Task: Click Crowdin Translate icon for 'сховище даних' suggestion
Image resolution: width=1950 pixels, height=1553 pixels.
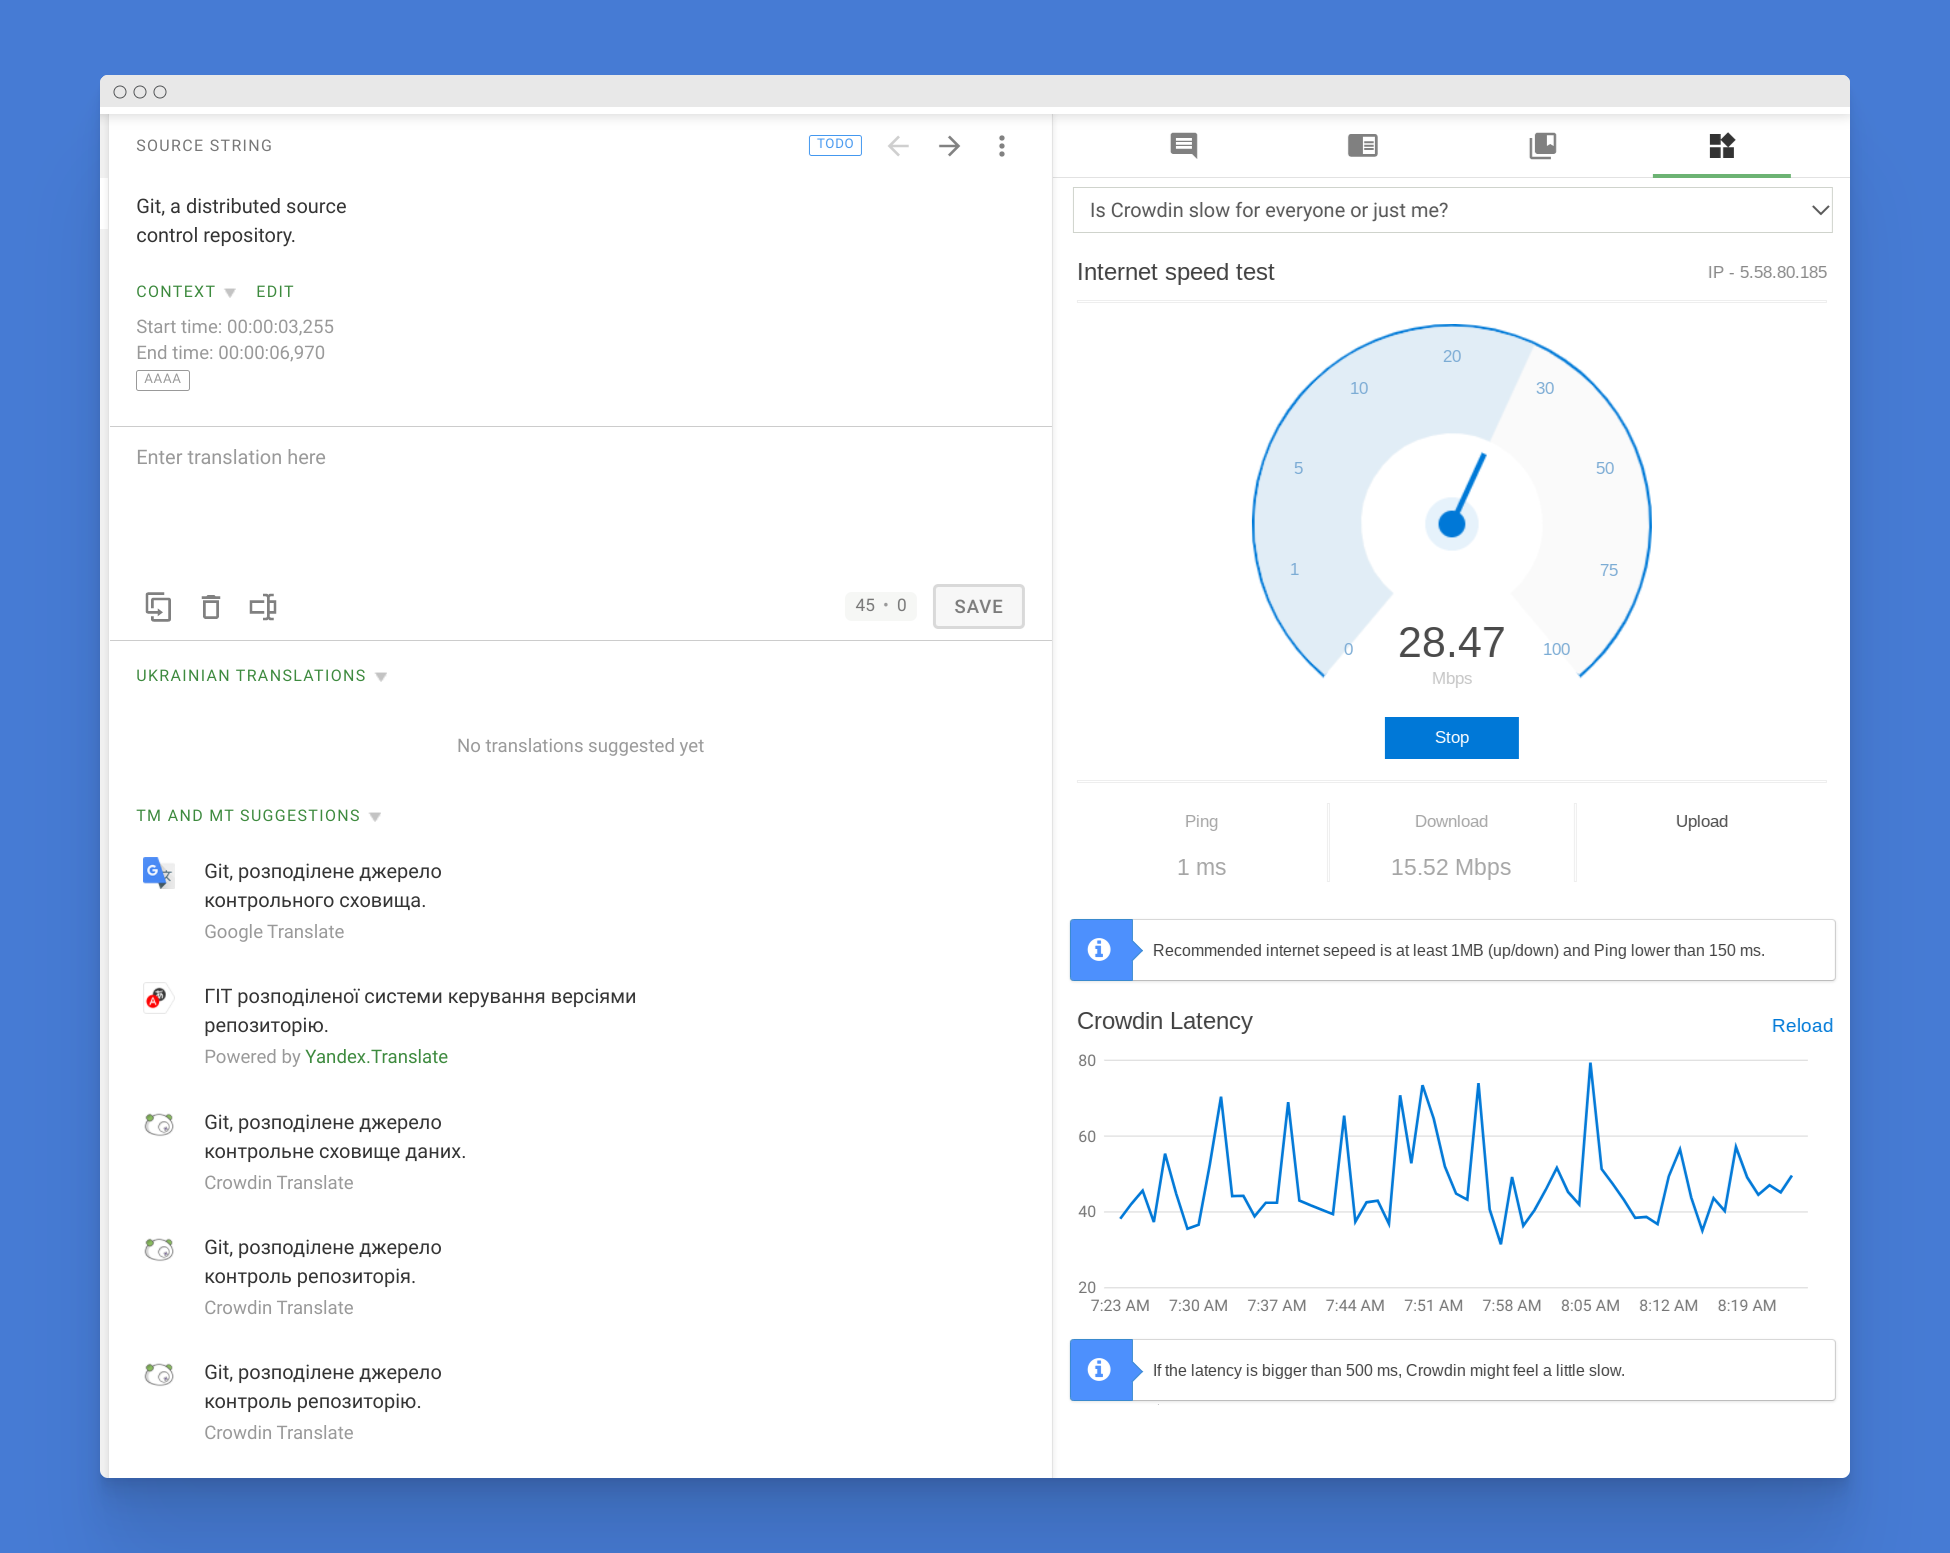Action: [158, 1124]
